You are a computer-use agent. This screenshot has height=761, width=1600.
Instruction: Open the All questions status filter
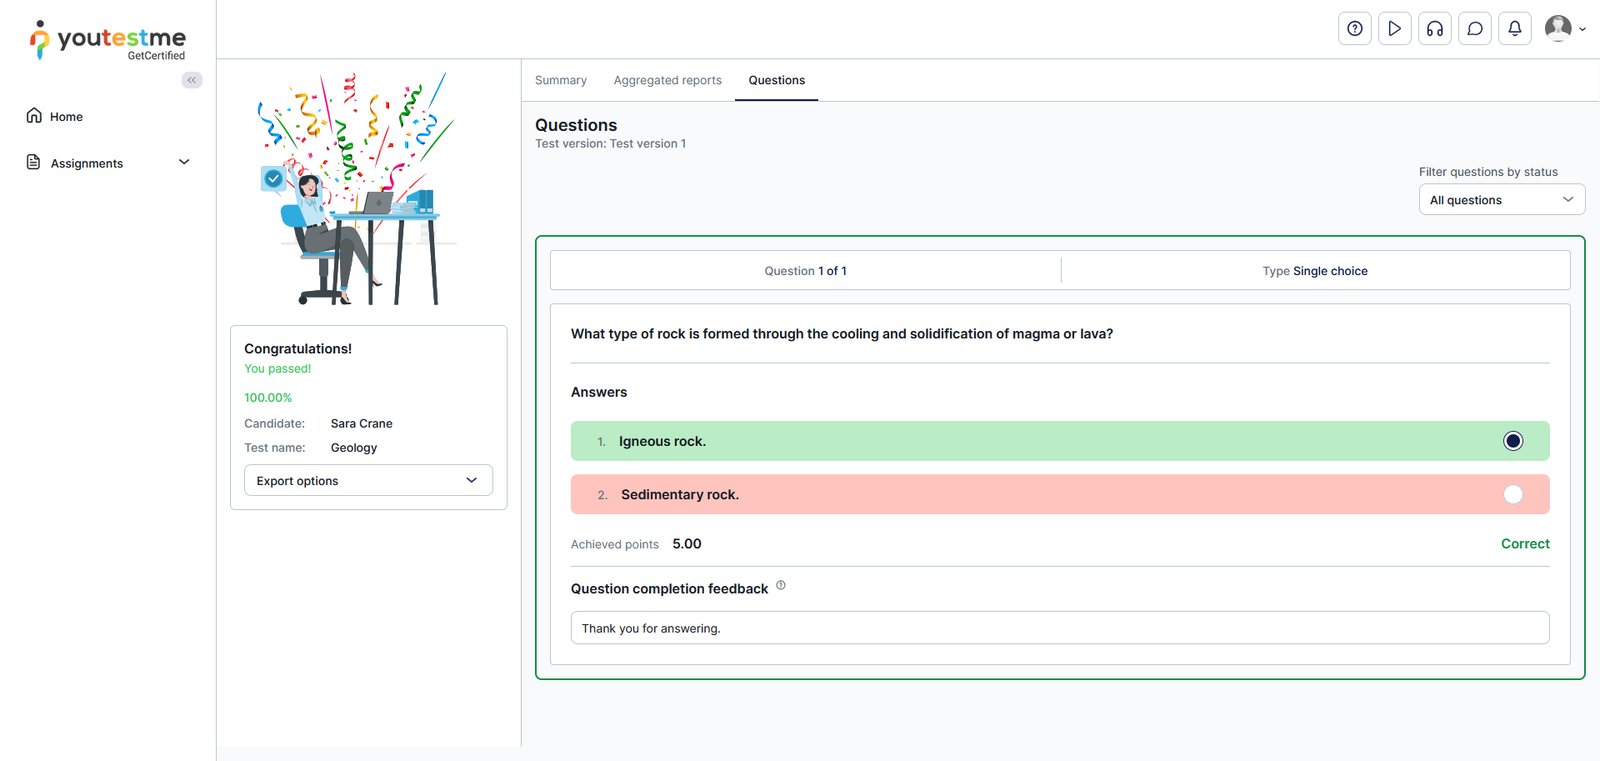pyautogui.click(x=1501, y=200)
